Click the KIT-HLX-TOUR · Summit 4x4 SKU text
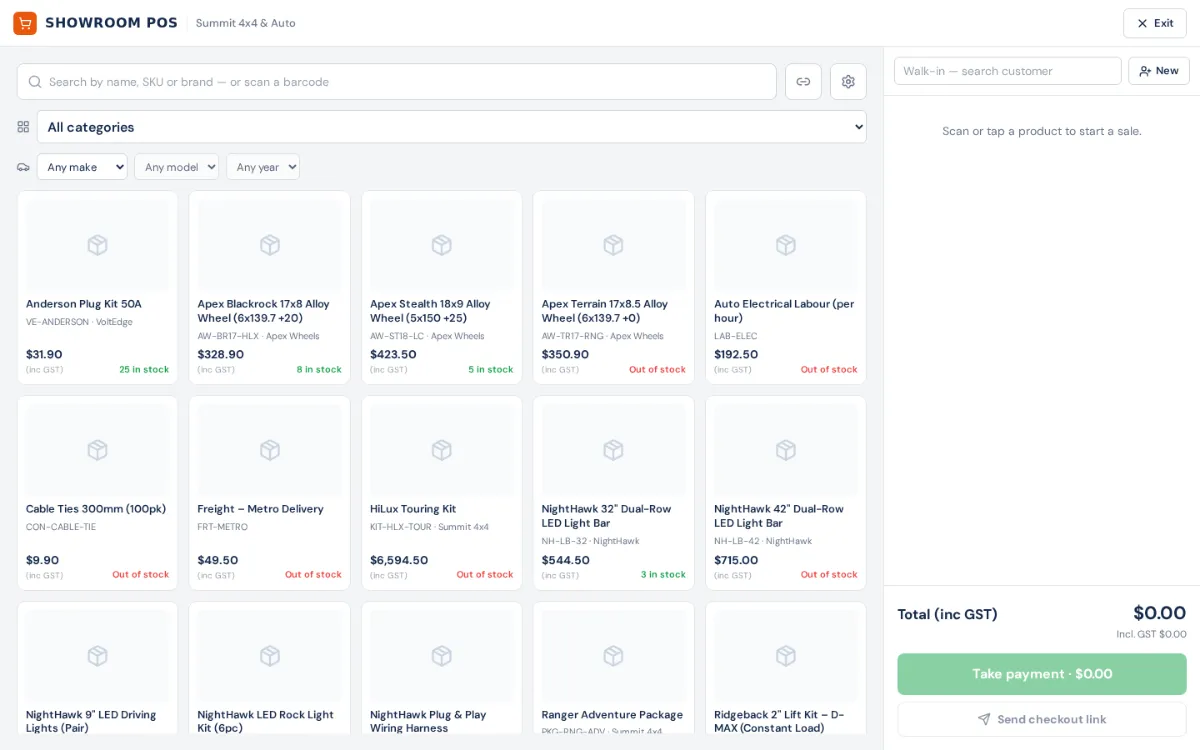Image resolution: width=1200 pixels, height=750 pixels. 429,527
